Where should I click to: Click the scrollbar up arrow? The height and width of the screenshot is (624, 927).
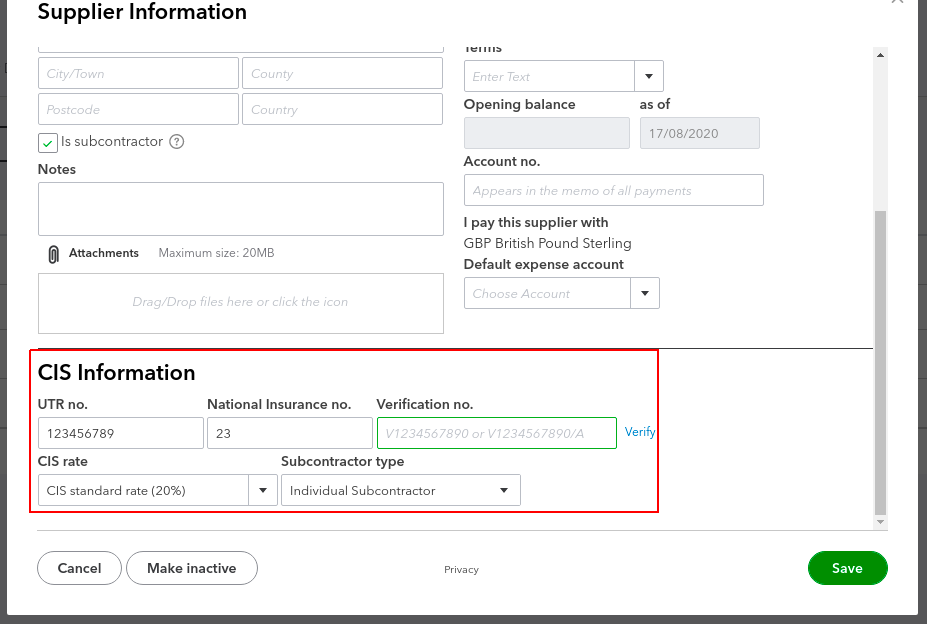tap(880, 55)
